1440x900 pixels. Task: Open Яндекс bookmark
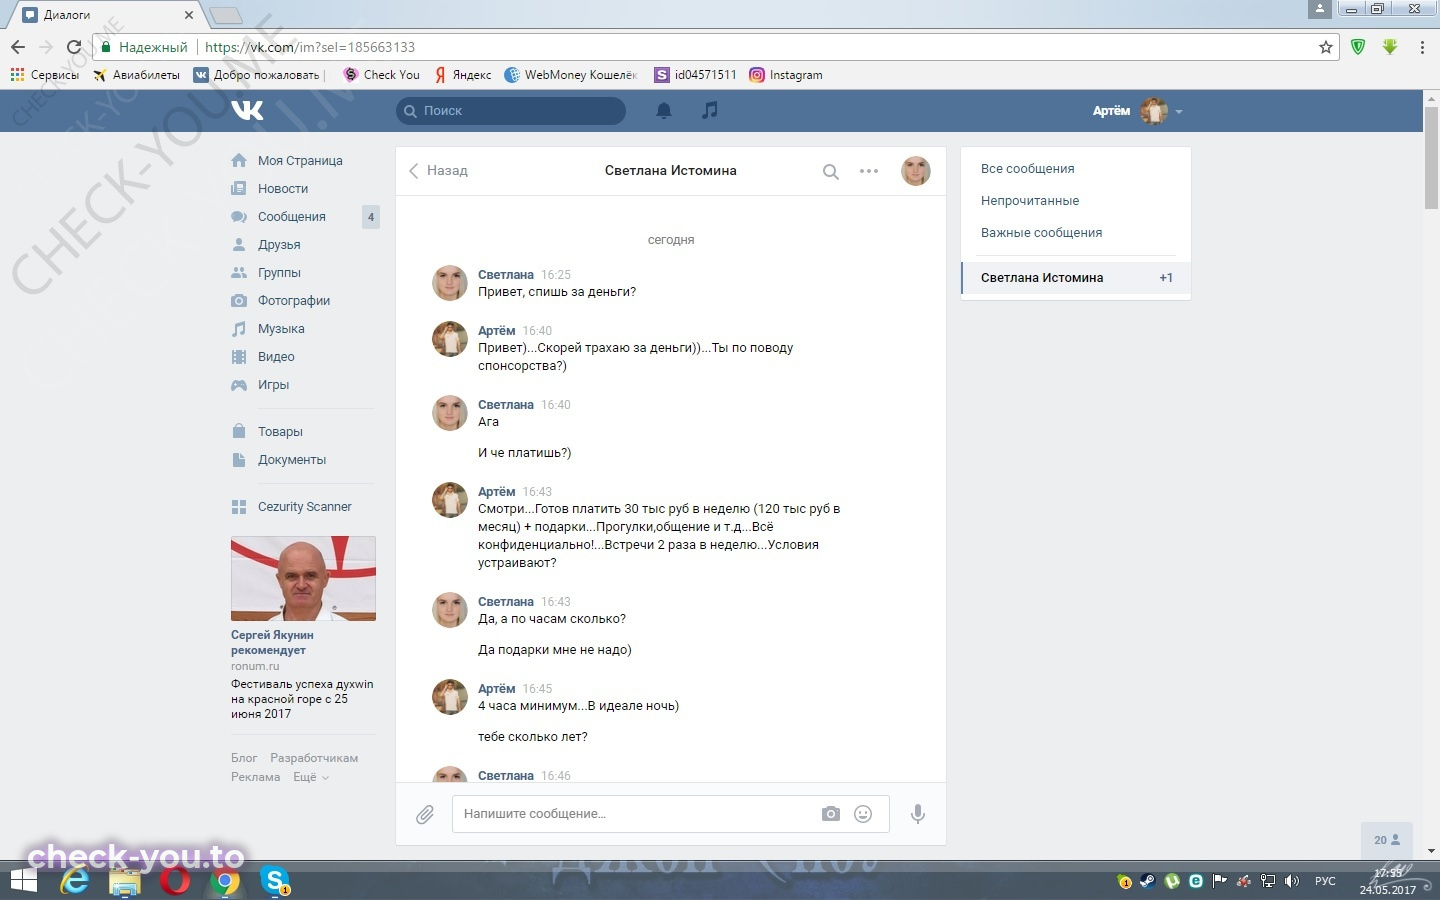click(x=463, y=75)
